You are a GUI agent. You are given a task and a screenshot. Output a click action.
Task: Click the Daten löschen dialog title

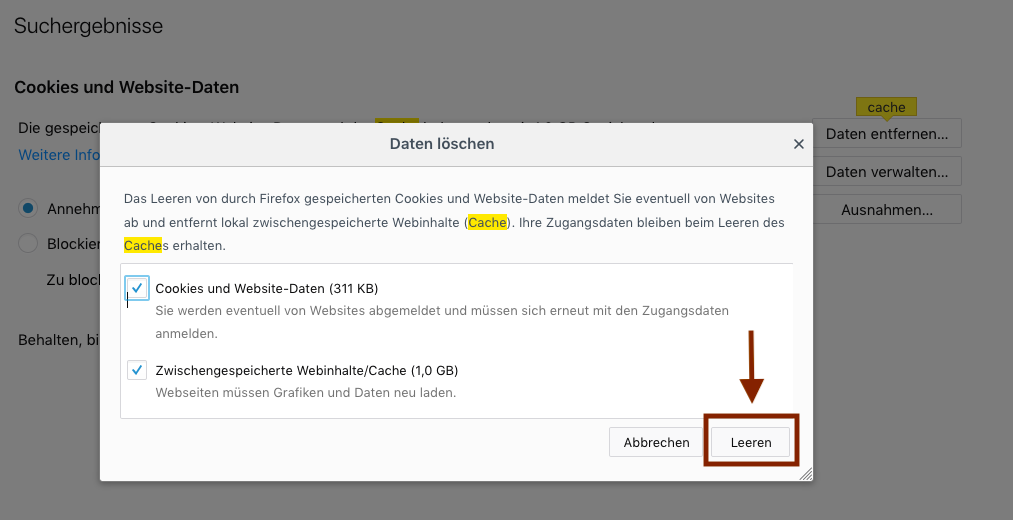(442, 143)
